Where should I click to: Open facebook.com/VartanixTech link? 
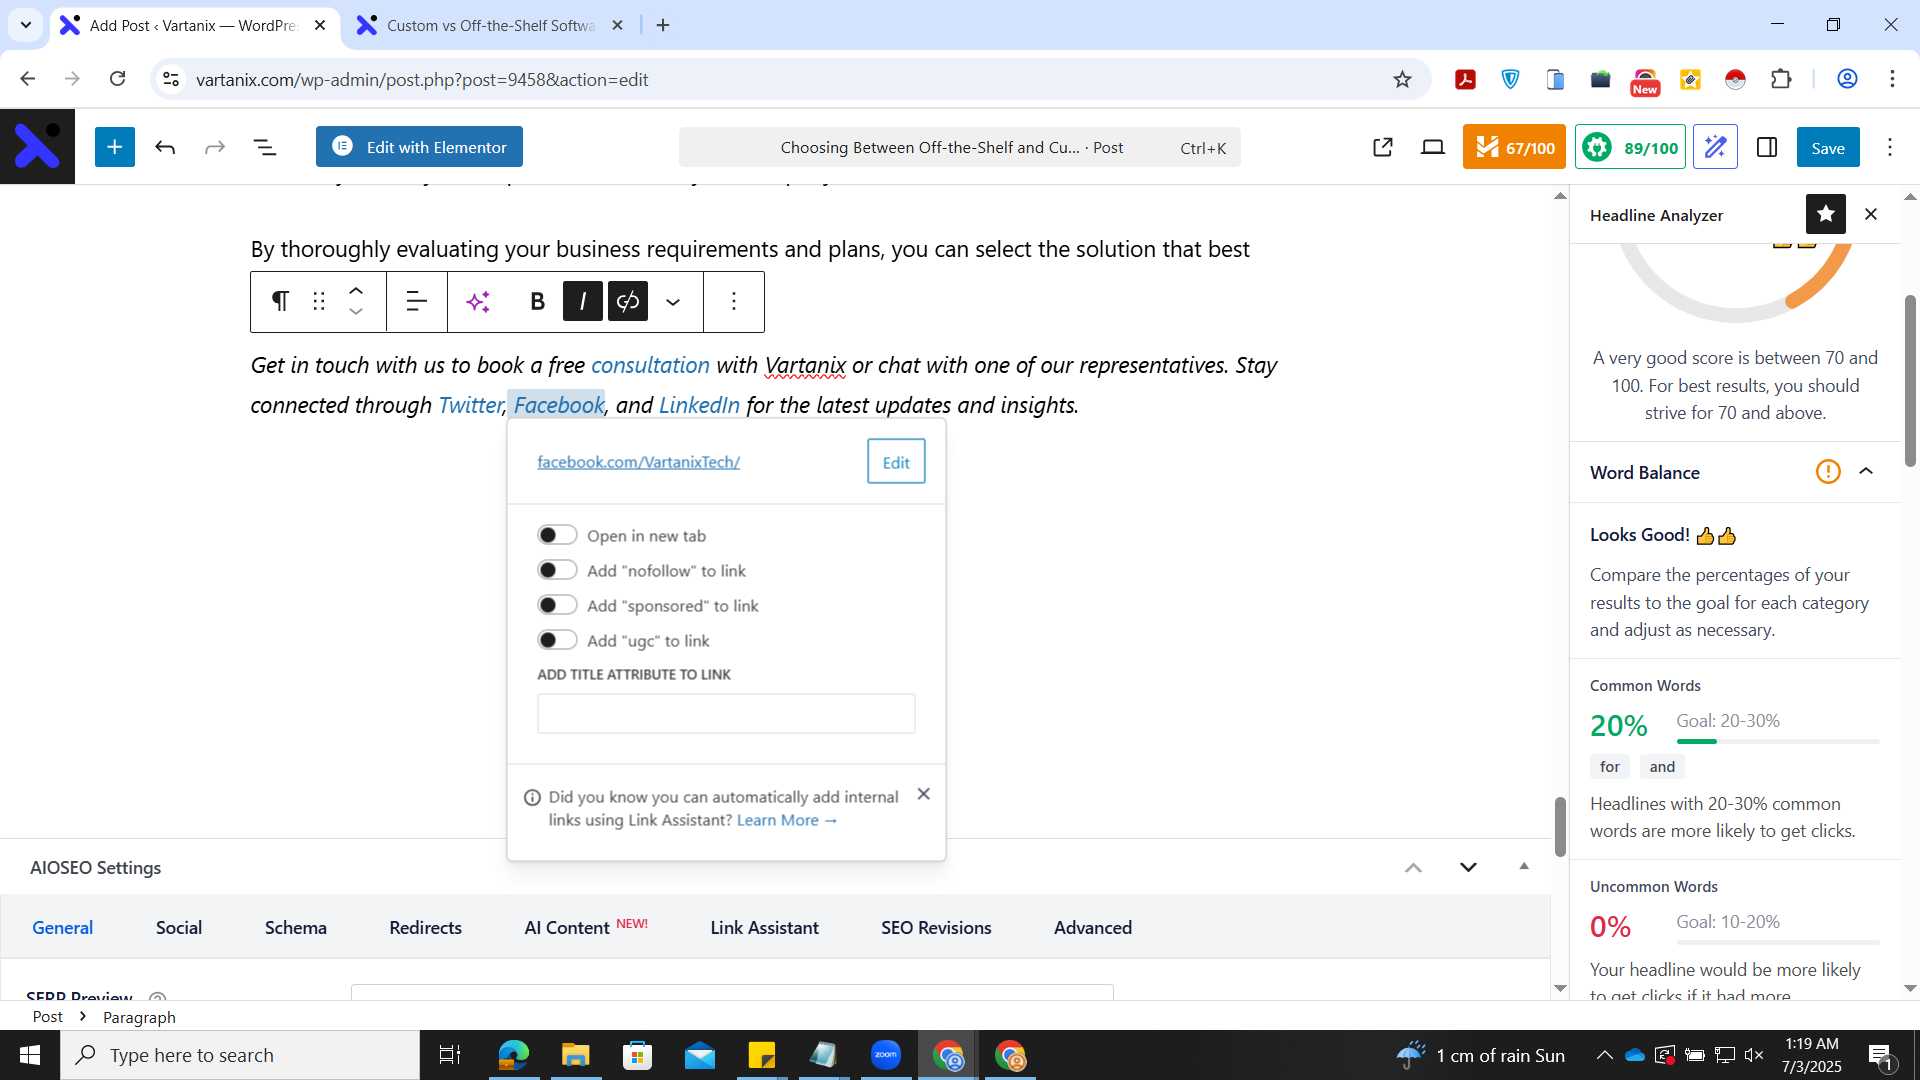pos(638,461)
